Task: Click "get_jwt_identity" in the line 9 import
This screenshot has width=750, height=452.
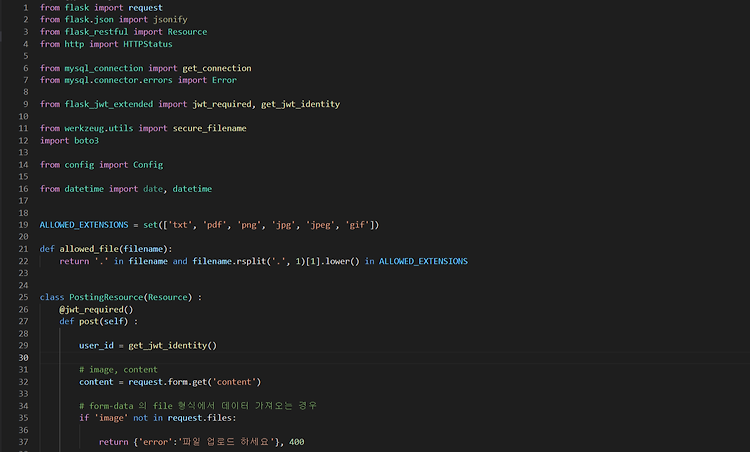Action: 300,104
